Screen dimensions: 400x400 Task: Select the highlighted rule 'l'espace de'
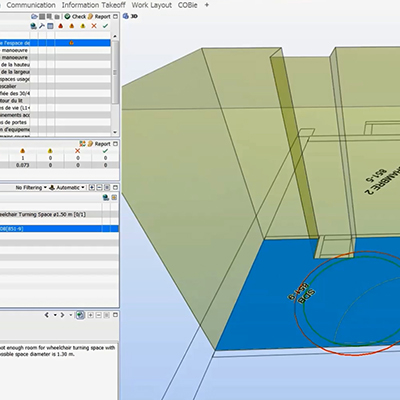(55, 43)
